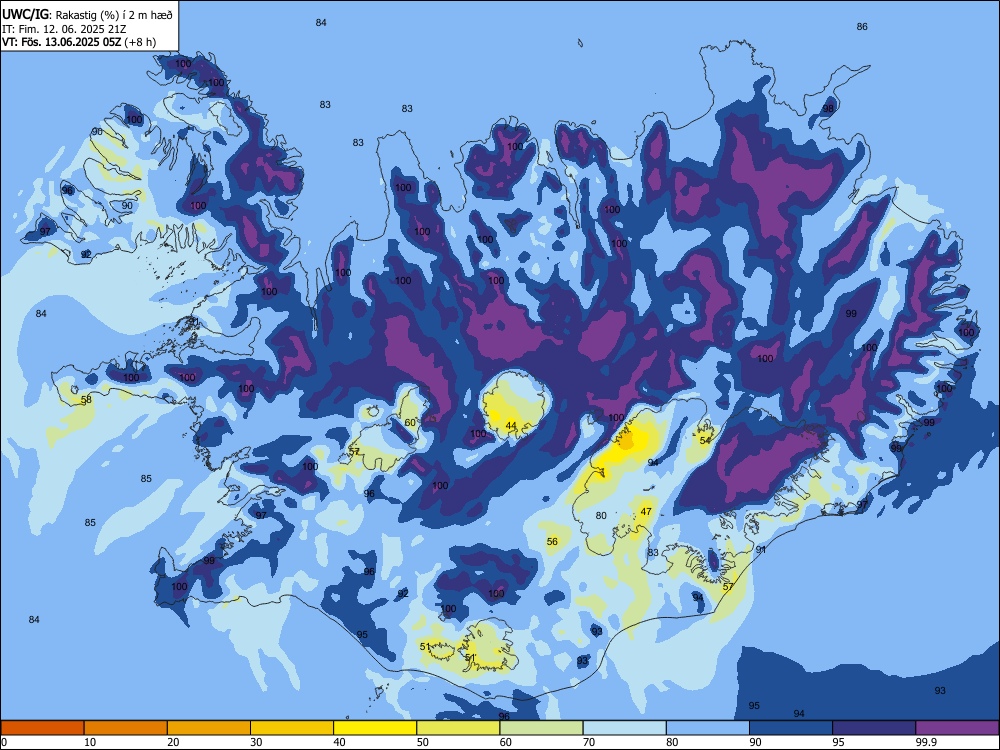This screenshot has width=1000, height=750.
Task: Select the legend tick label 40
Action: (339, 742)
